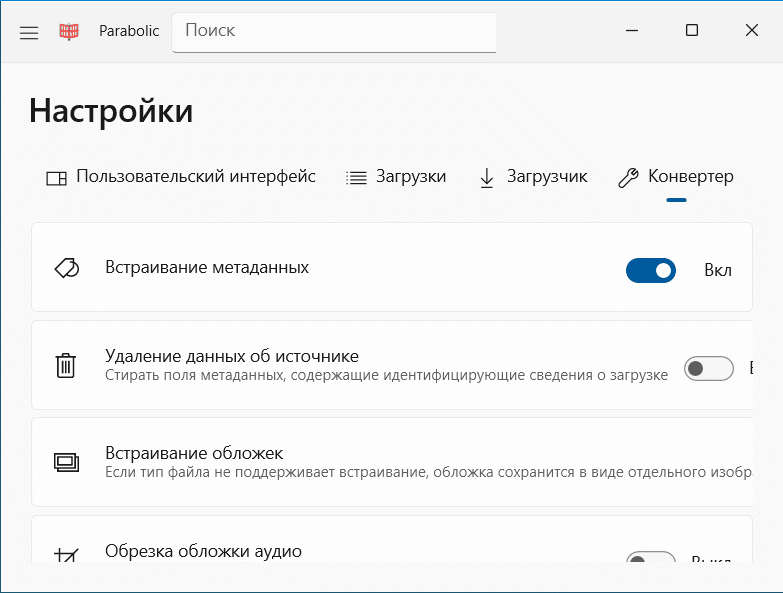Click the audio cover crop icon
The width and height of the screenshot is (783, 593).
pyautogui.click(x=66, y=555)
